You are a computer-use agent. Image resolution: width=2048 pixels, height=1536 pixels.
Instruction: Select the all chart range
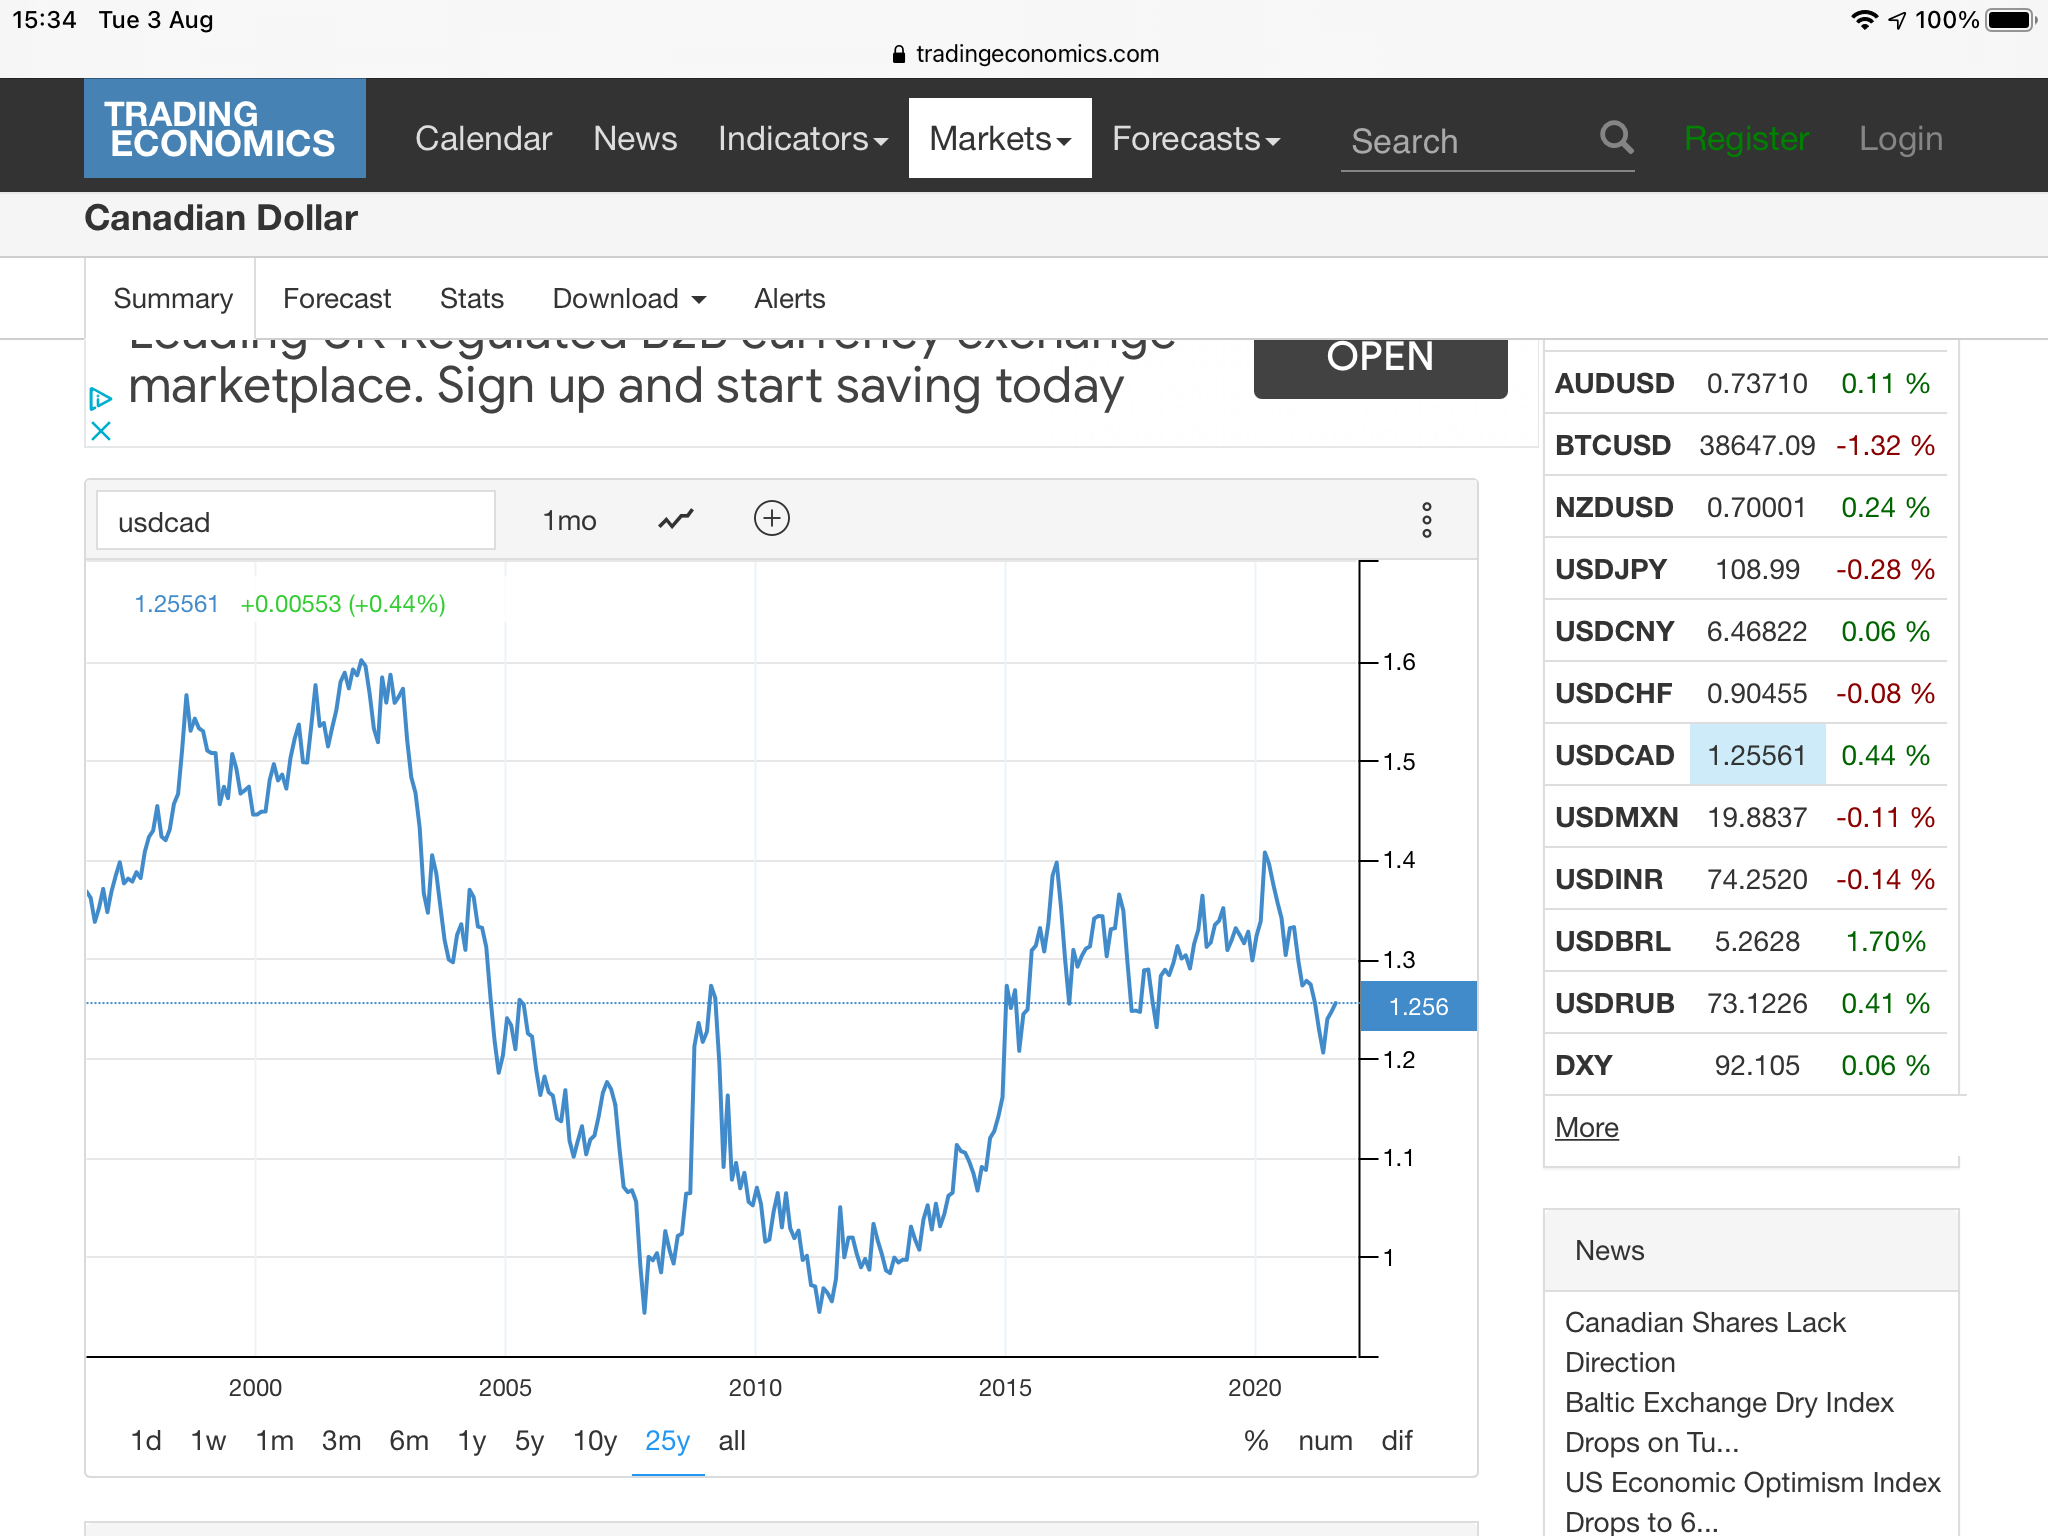pos(732,1440)
